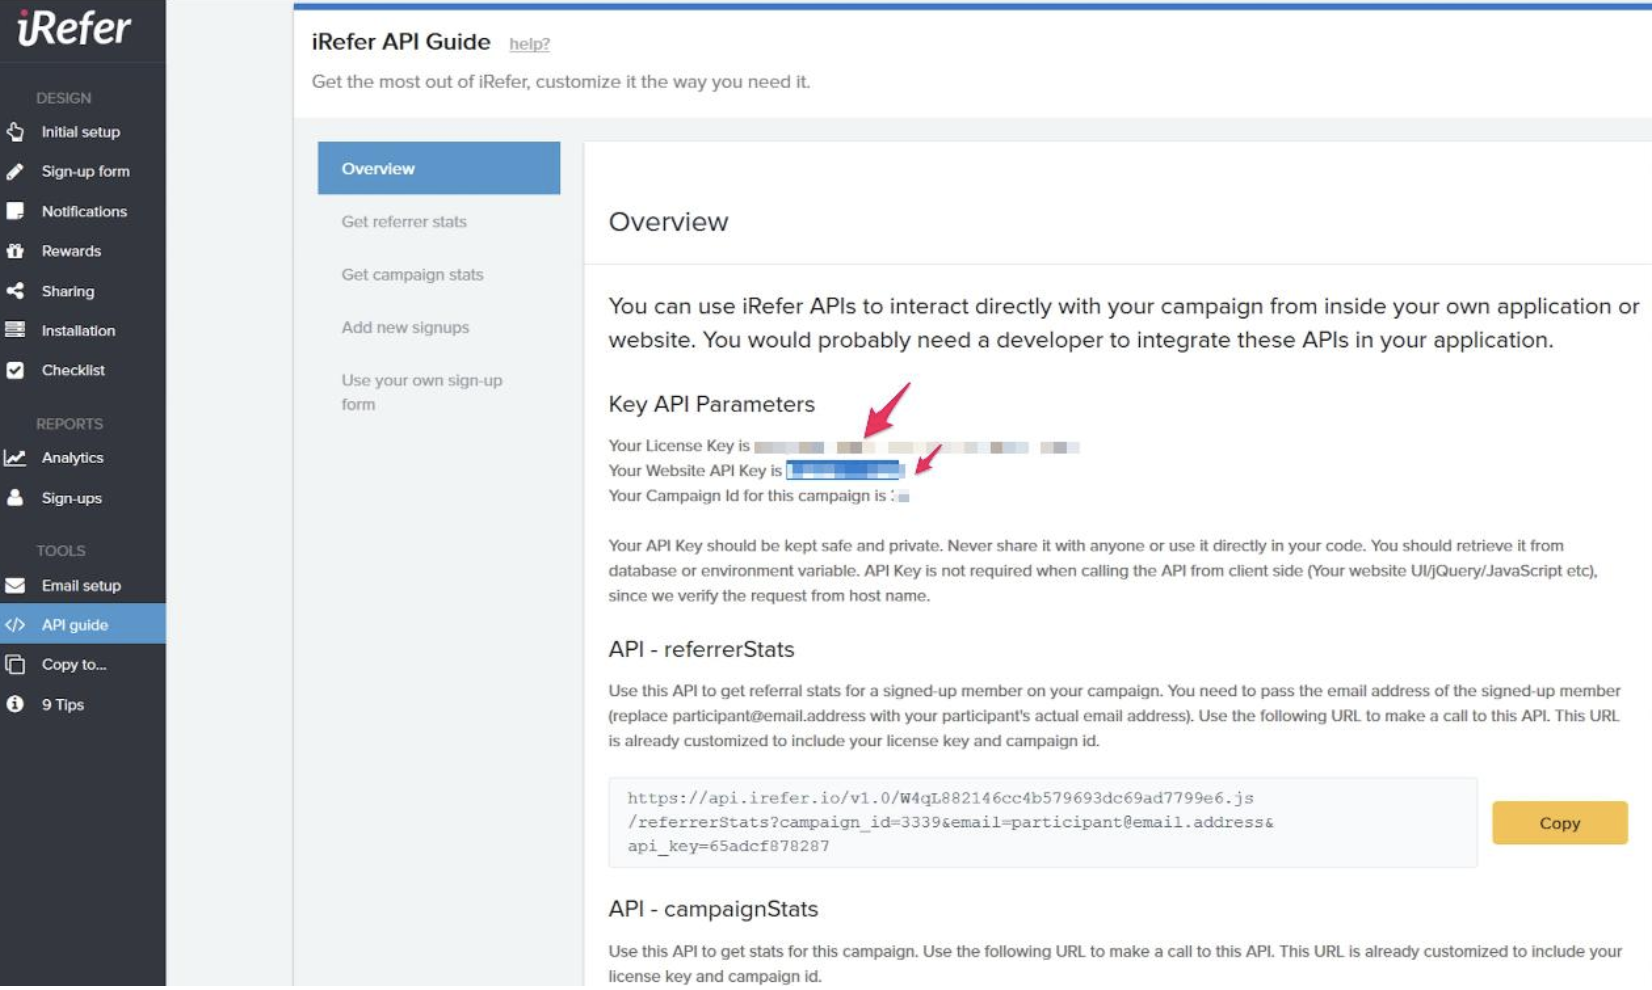Image resolution: width=1652 pixels, height=990 pixels.
Task: Click the highlighted Website API Key value
Action: pos(845,471)
